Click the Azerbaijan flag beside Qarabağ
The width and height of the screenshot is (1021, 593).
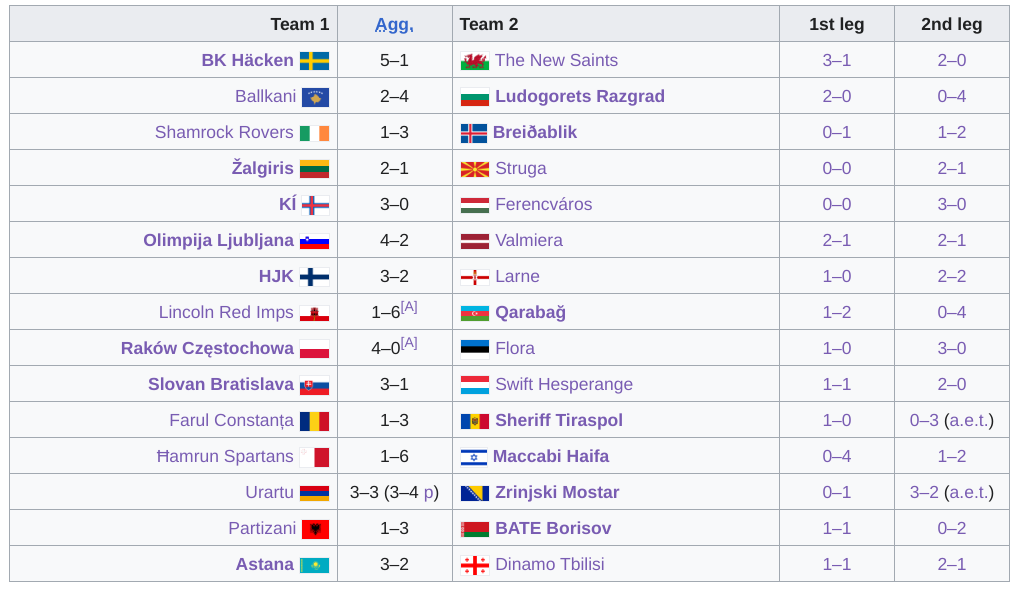click(x=475, y=314)
